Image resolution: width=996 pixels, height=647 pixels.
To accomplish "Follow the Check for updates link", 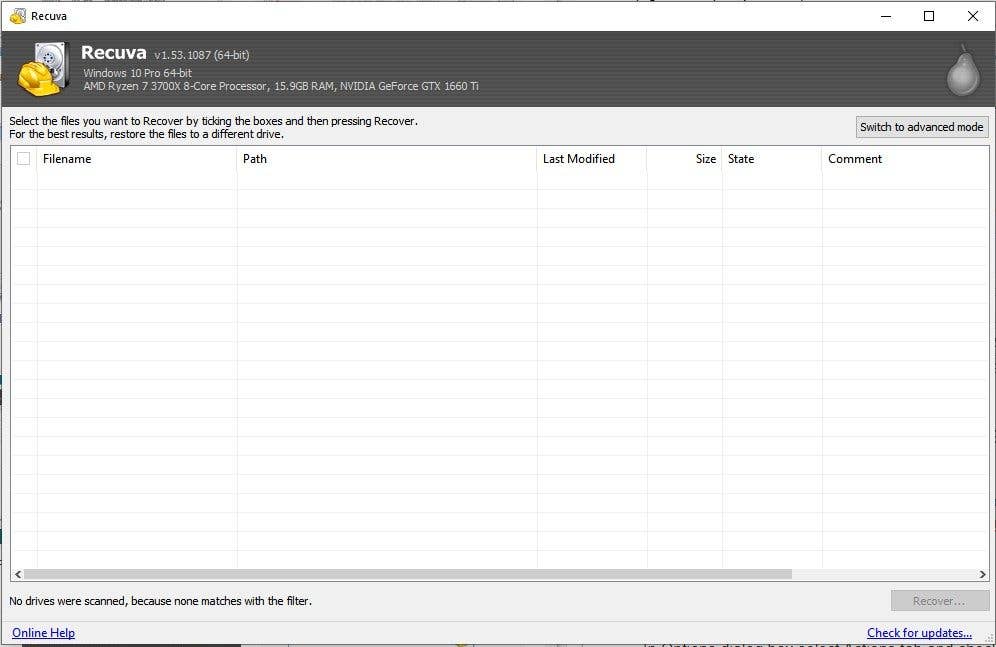I will click(919, 633).
